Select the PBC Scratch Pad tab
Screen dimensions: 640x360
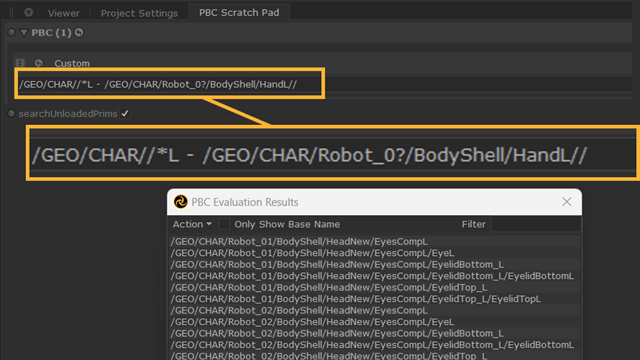[x=239, y=12]
